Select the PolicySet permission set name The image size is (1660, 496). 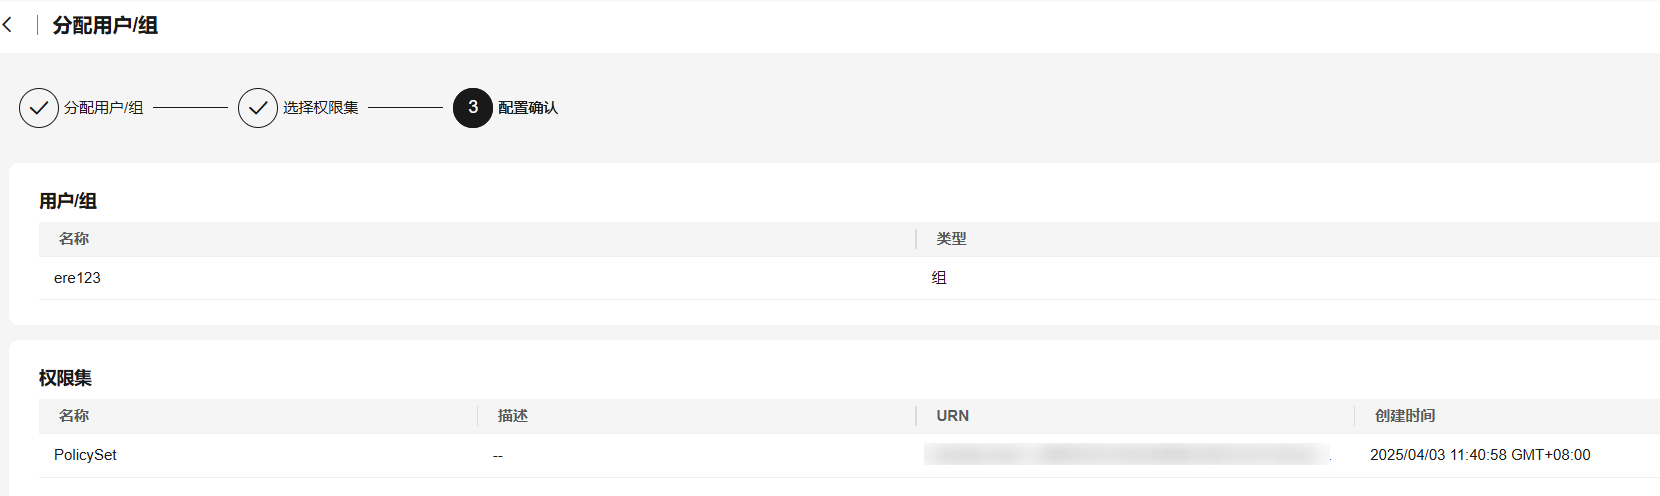(x=85, y=455)
